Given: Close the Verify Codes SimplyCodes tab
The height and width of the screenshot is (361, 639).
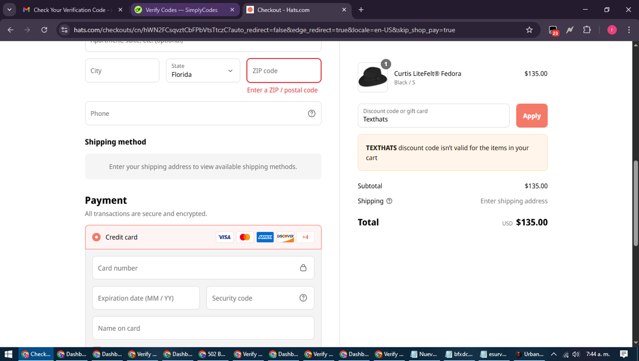Looking at the screenshot, I should 232,10.
